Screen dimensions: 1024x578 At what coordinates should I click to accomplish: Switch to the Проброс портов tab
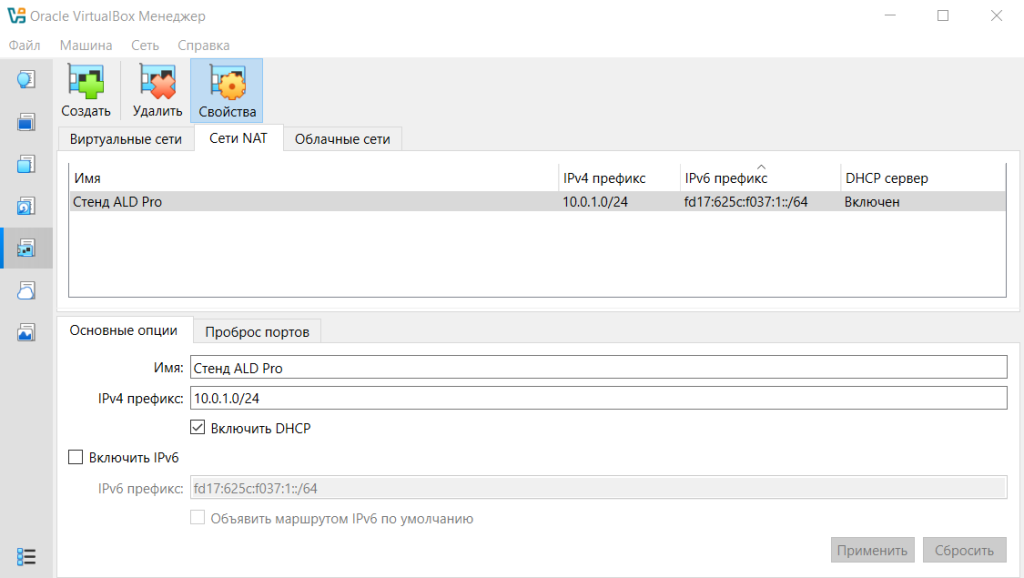click(x=257, y=331)
